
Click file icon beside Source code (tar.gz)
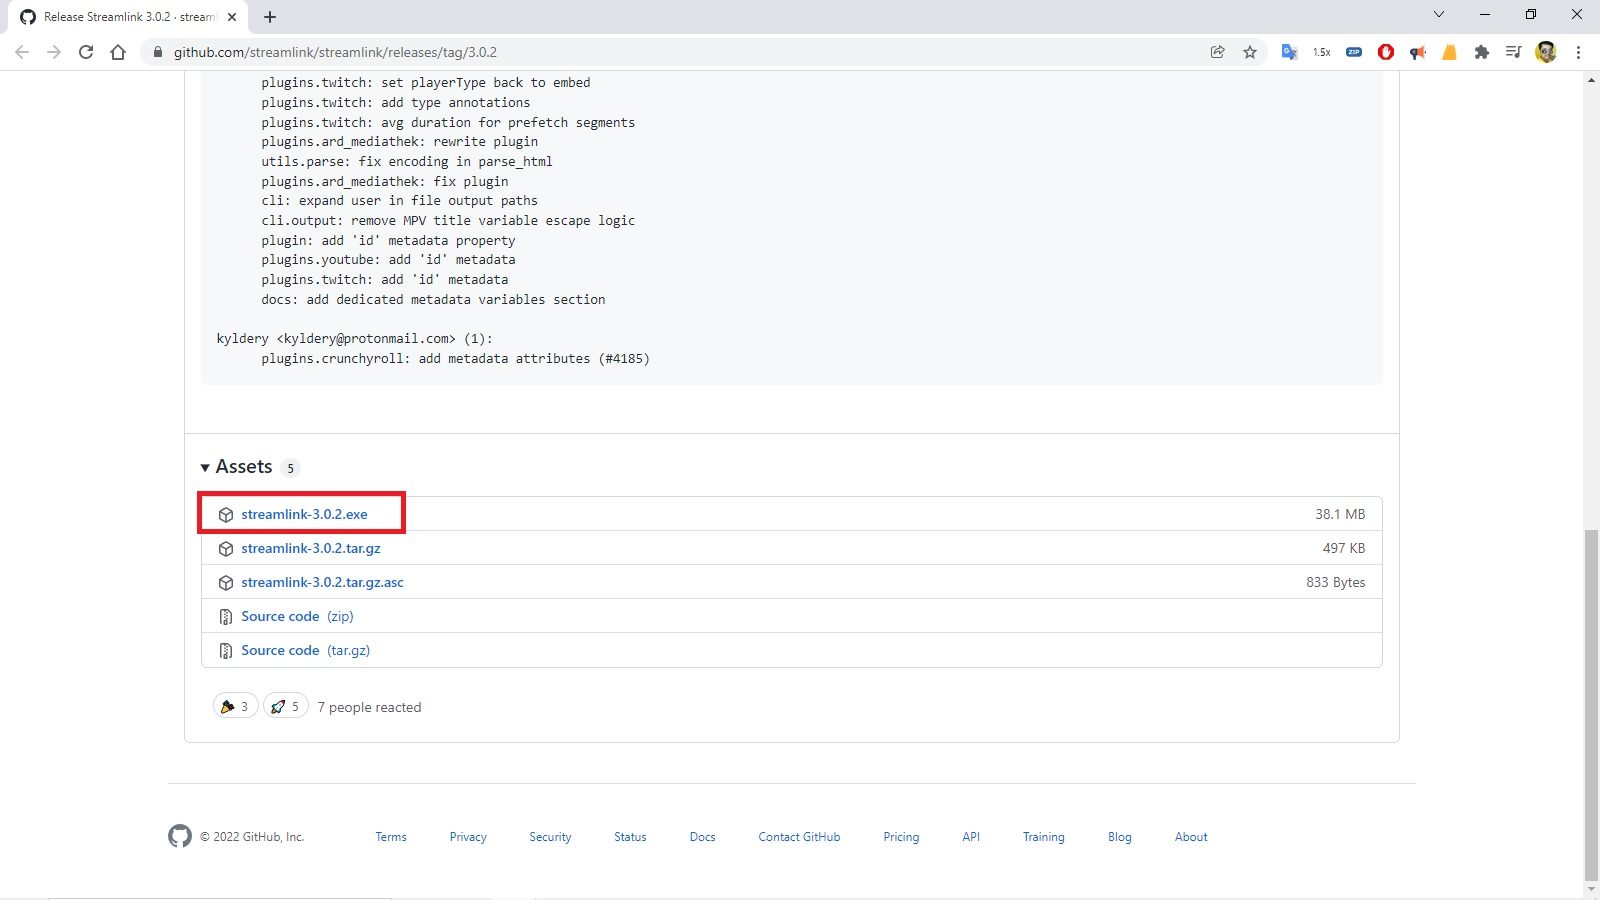pos(226,651)
